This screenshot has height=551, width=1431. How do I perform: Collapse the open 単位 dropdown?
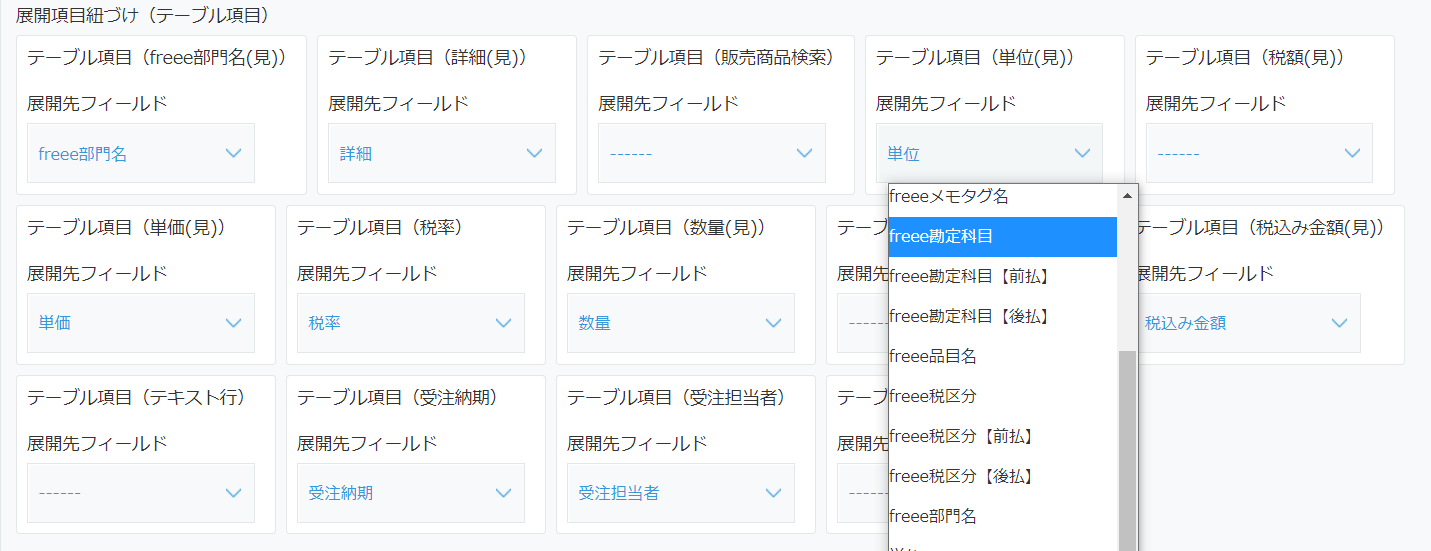(x=989, y=153)
